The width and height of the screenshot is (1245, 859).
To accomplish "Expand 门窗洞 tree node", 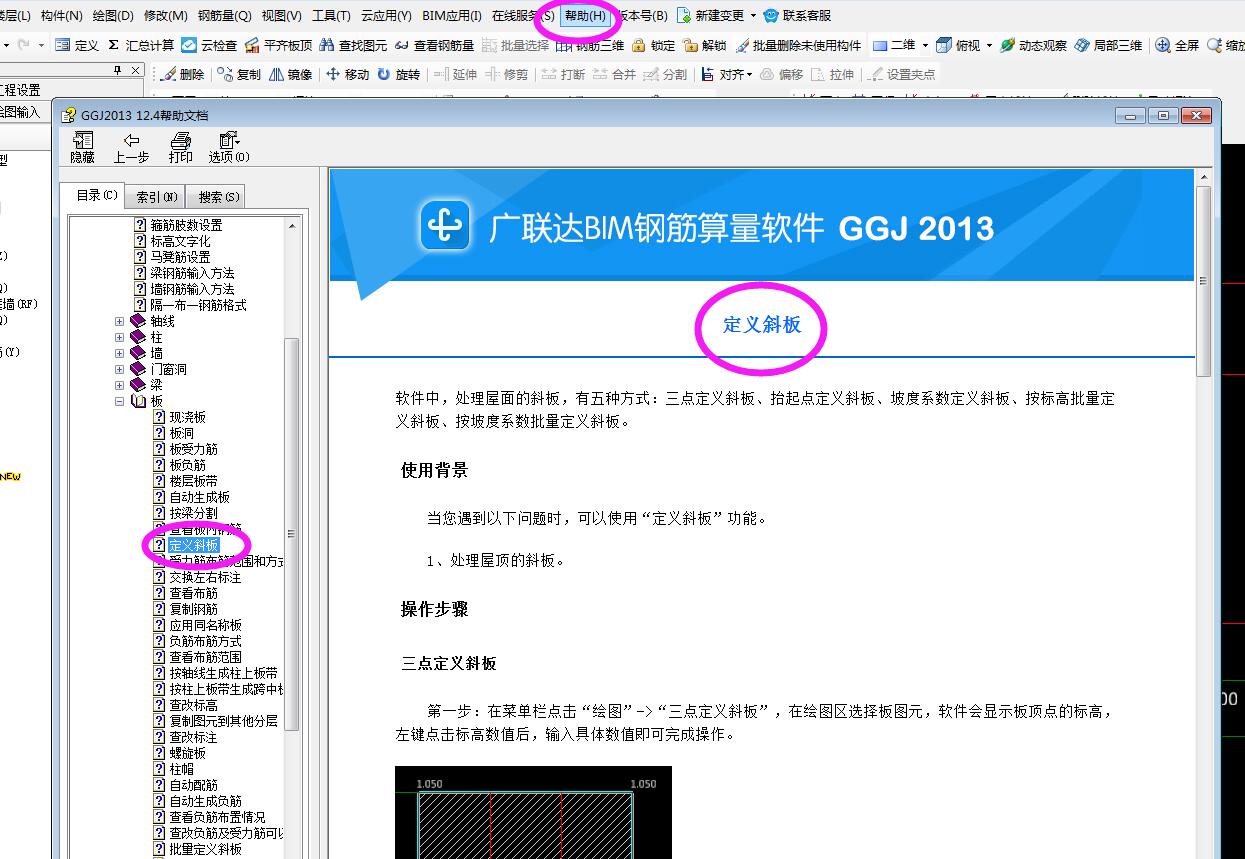I will (x=120, y=370).
